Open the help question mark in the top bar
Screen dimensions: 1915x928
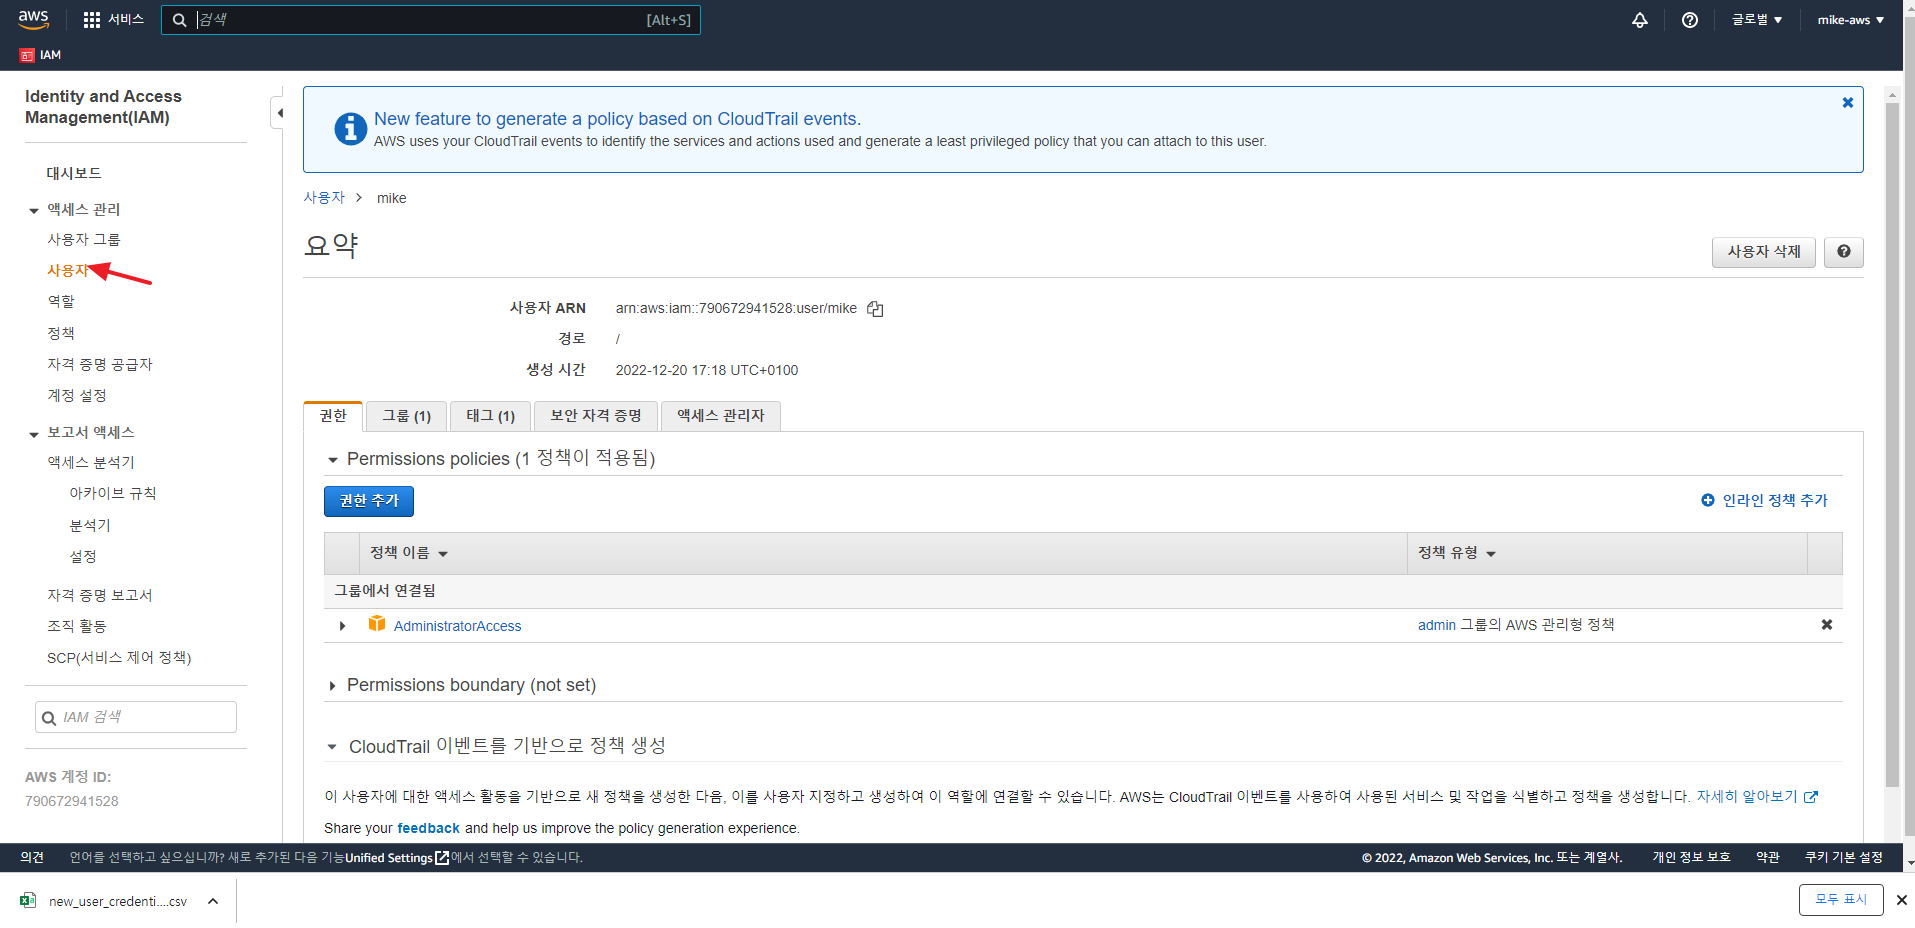(x=1690, y=20)
